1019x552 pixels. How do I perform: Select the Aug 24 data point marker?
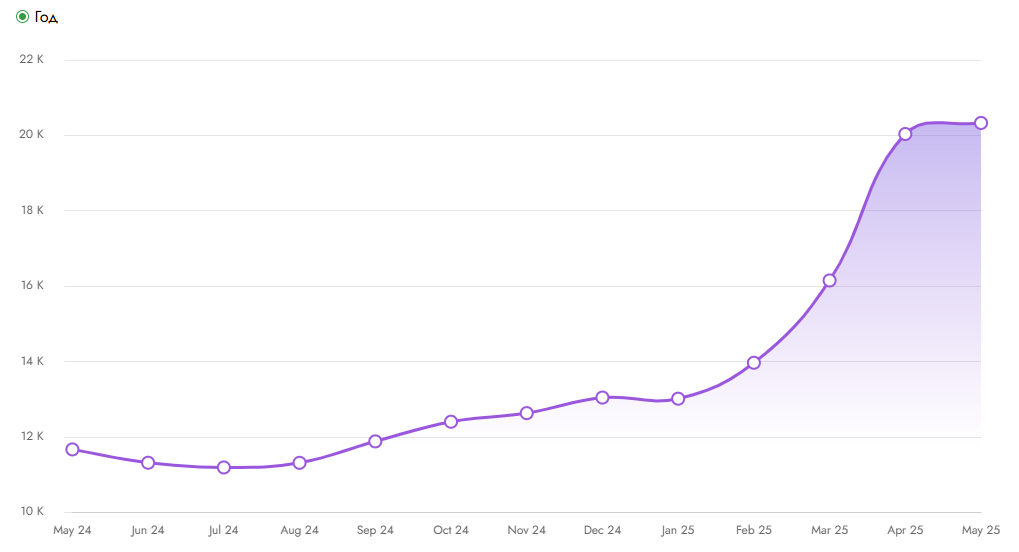(300, 463)
